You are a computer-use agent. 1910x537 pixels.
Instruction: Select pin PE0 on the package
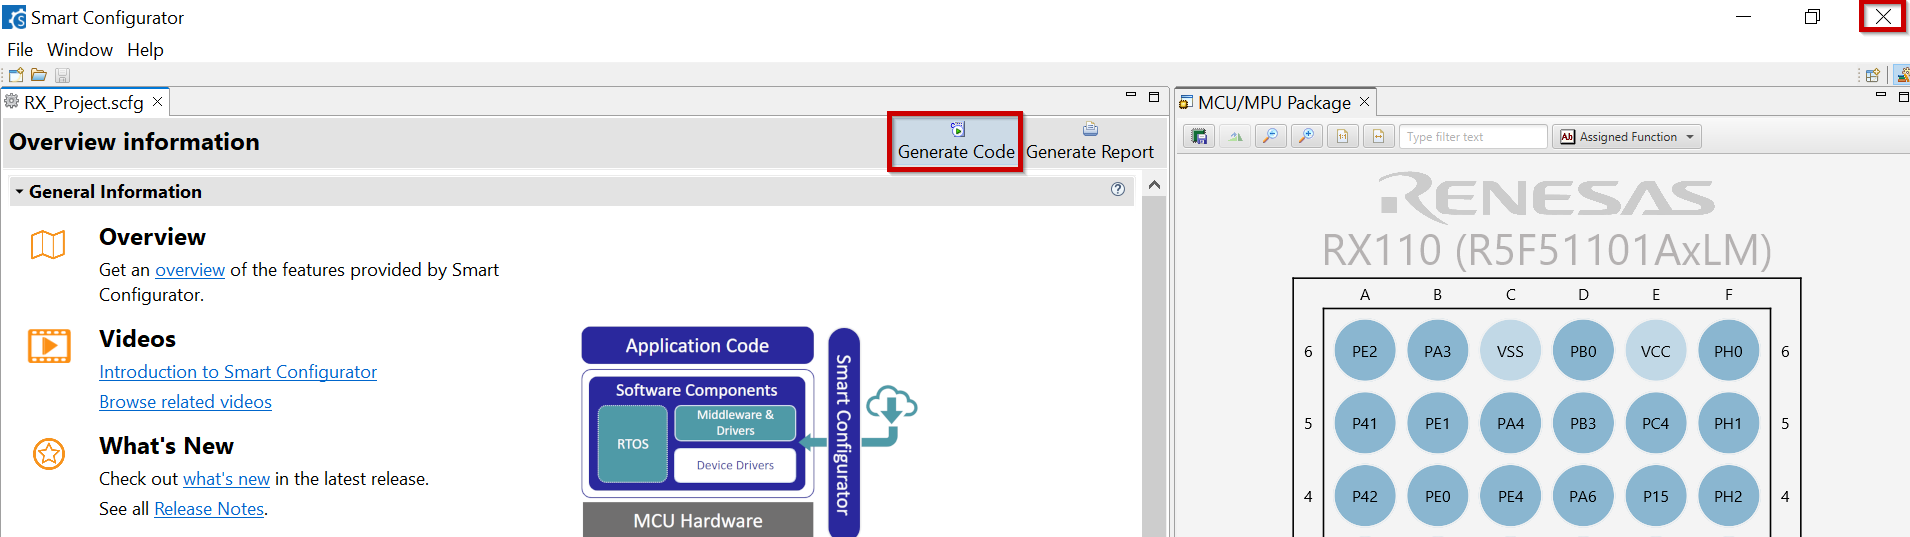click(1437, 496)
